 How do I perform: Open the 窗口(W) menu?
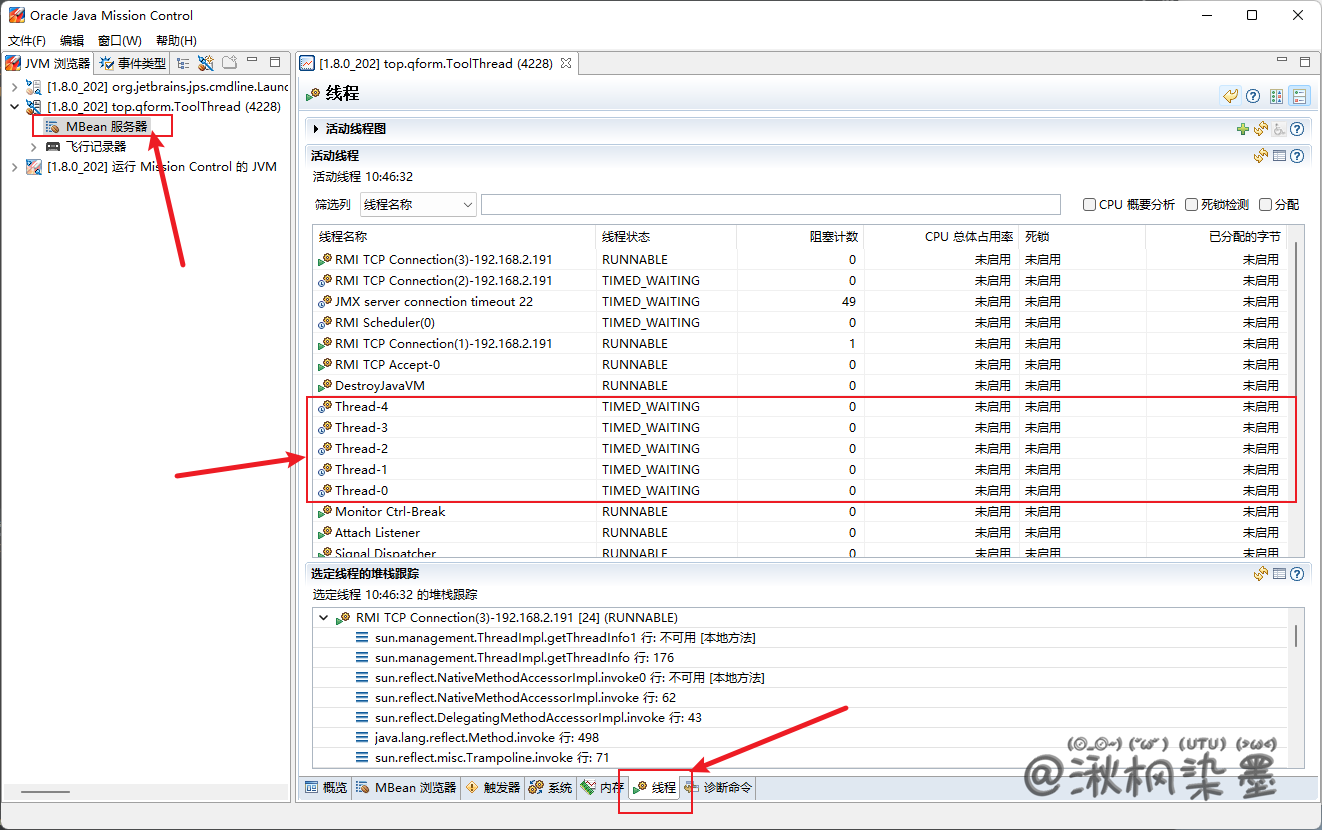119,40
